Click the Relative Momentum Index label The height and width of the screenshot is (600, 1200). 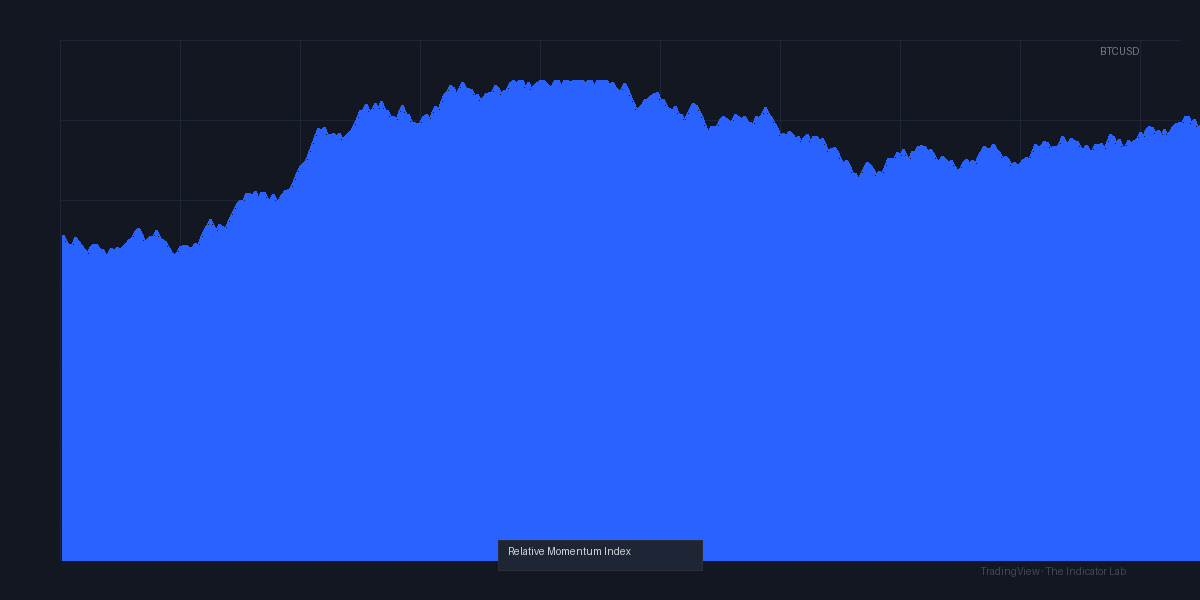[x=569, y=552]
